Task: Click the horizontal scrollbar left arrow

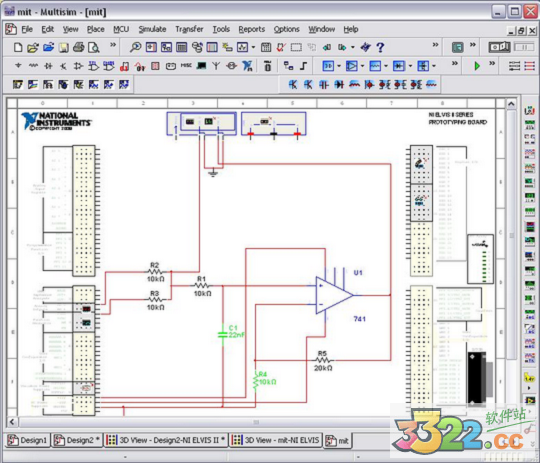Action: coord(12,422)
